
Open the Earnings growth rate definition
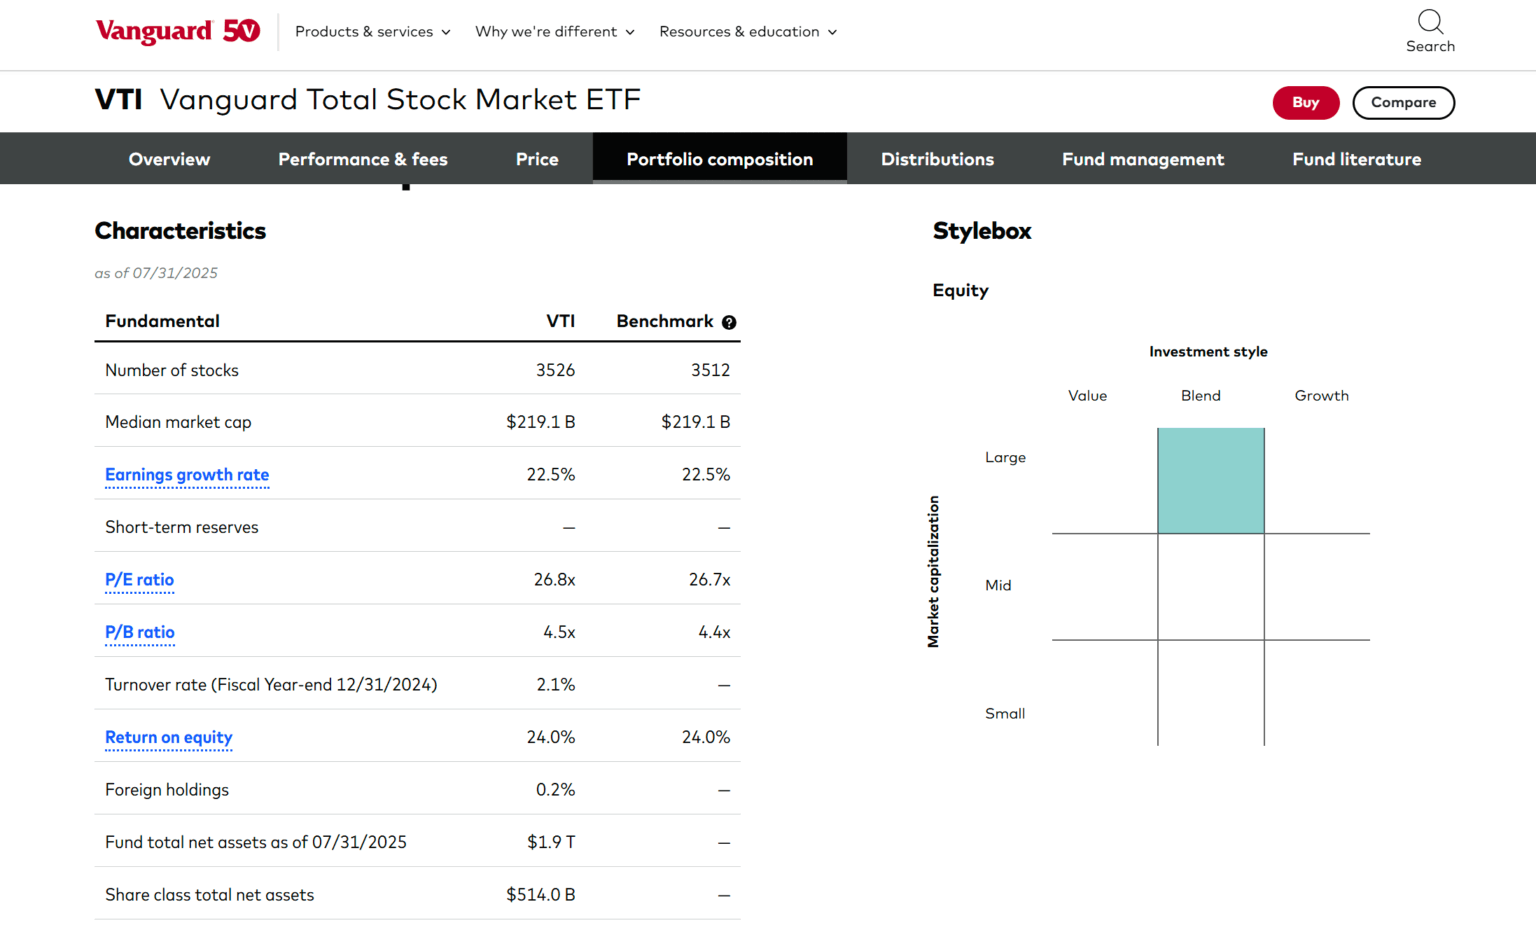186,475
